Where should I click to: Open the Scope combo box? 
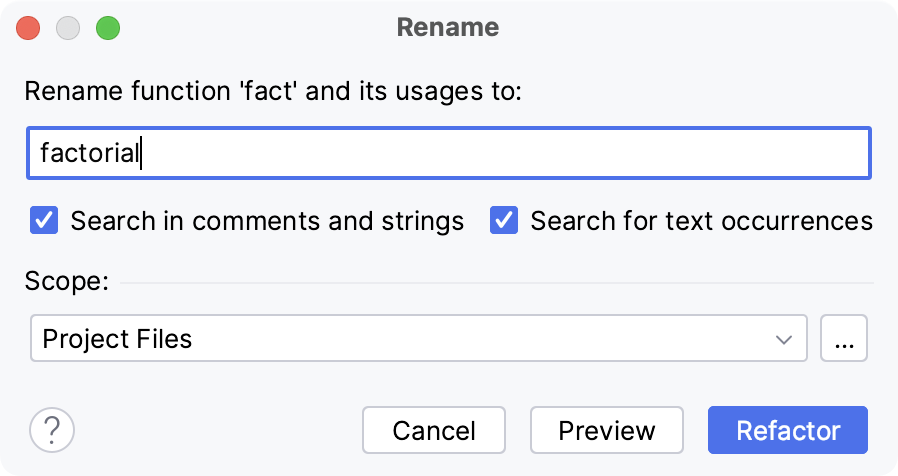coord(418,339)
